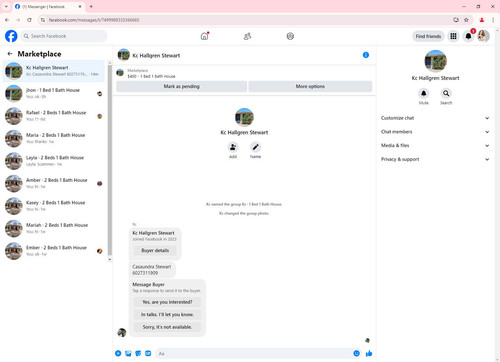Screen dimensions: 500x362
Task: Open Kasey - 2 Beds 1 Bath House chat
Action: [54, 206]
